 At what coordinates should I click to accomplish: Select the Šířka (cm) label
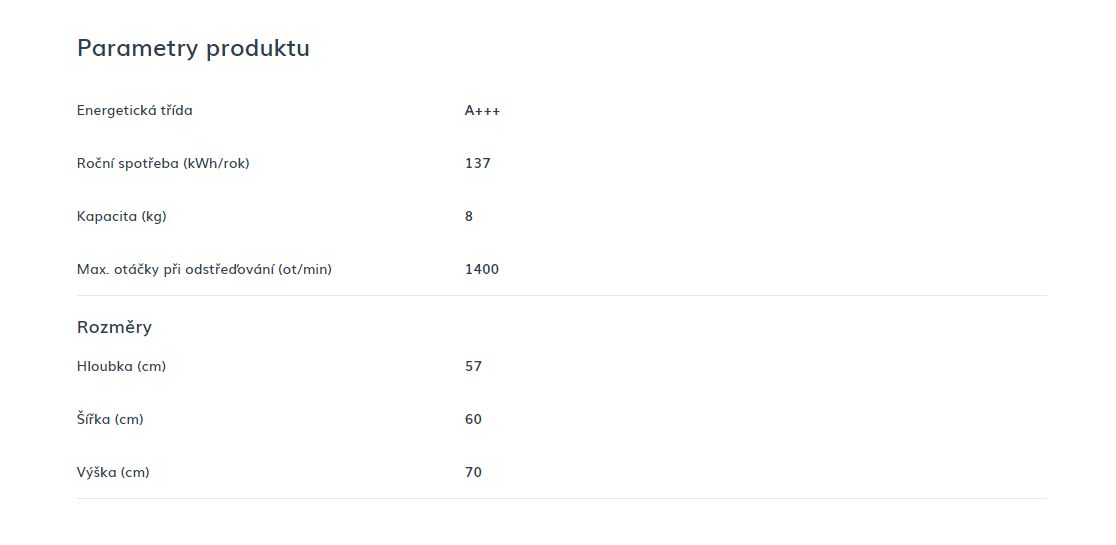pyautogui.click(x=110, y=419)
